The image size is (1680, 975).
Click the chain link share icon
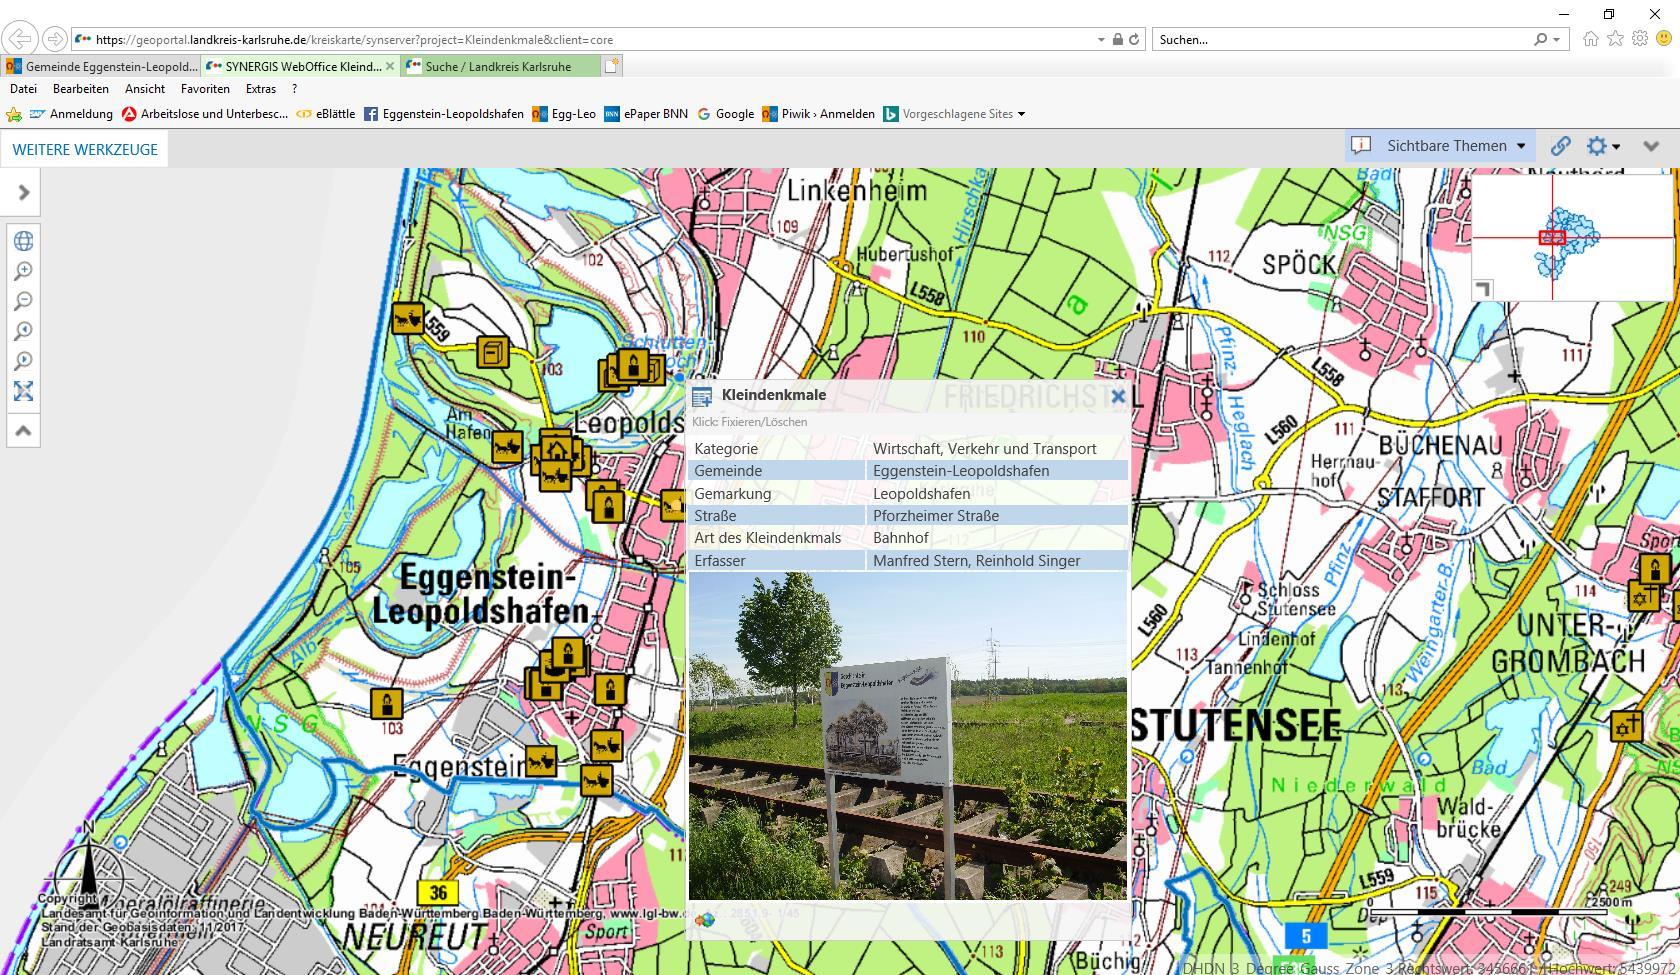tap(1560, 146)
